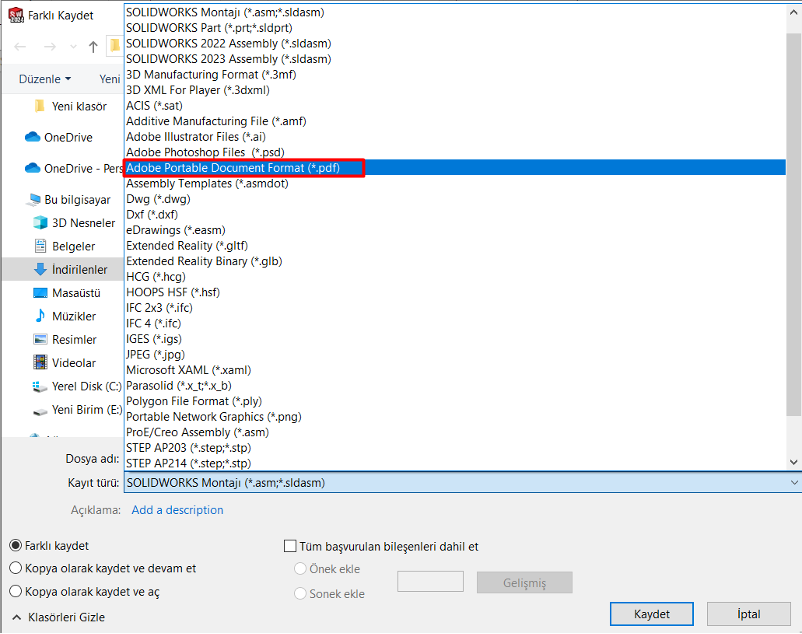This screenshot has width=802, height=634.
Task: Click the file type list scroll down arrow
Action: tap(794, 462)
